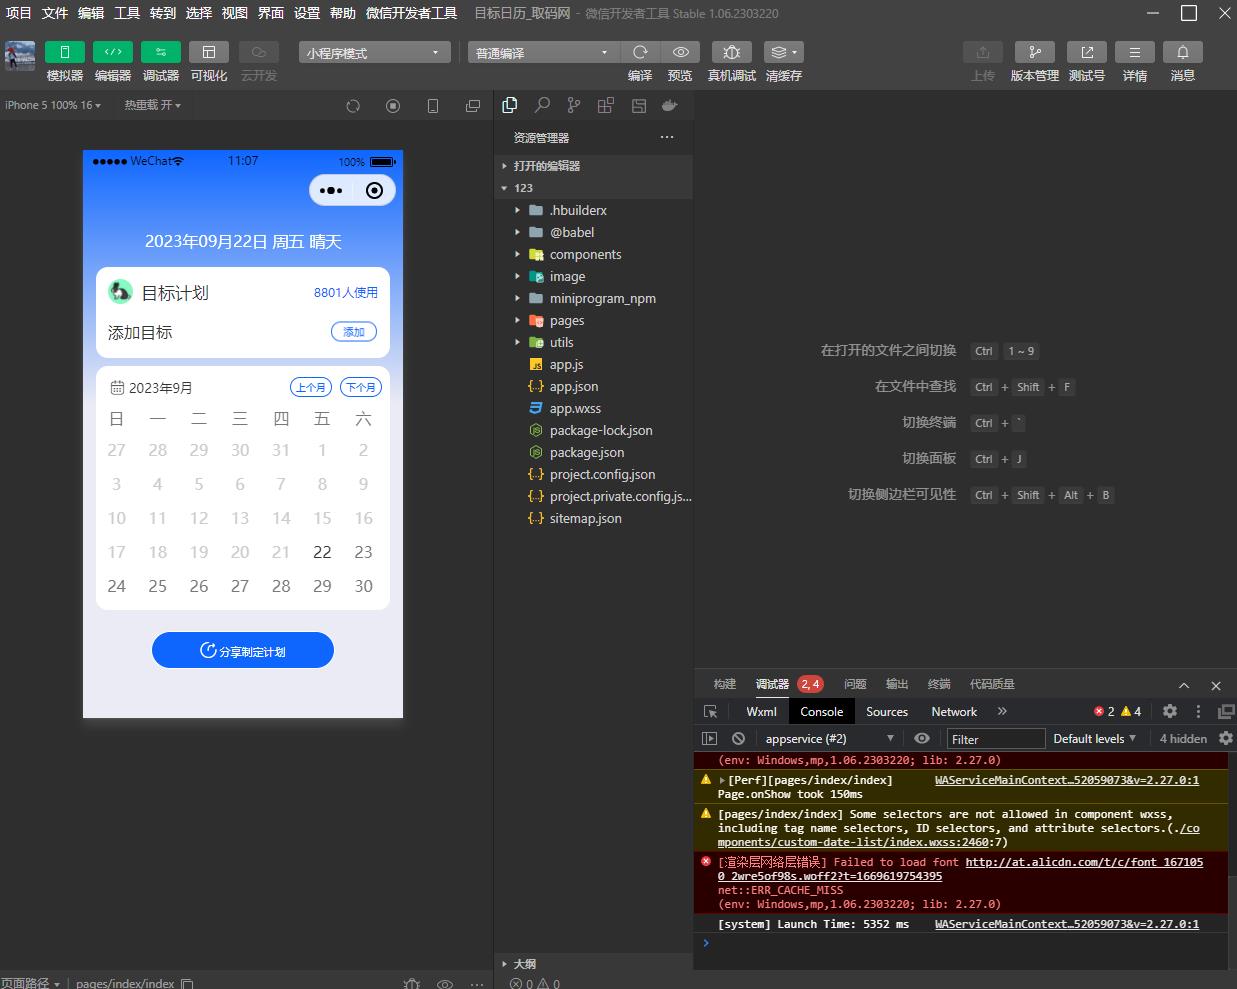1237x989 pixels.
Task: Open the compile mode dropdown
Action: [544, 53]
